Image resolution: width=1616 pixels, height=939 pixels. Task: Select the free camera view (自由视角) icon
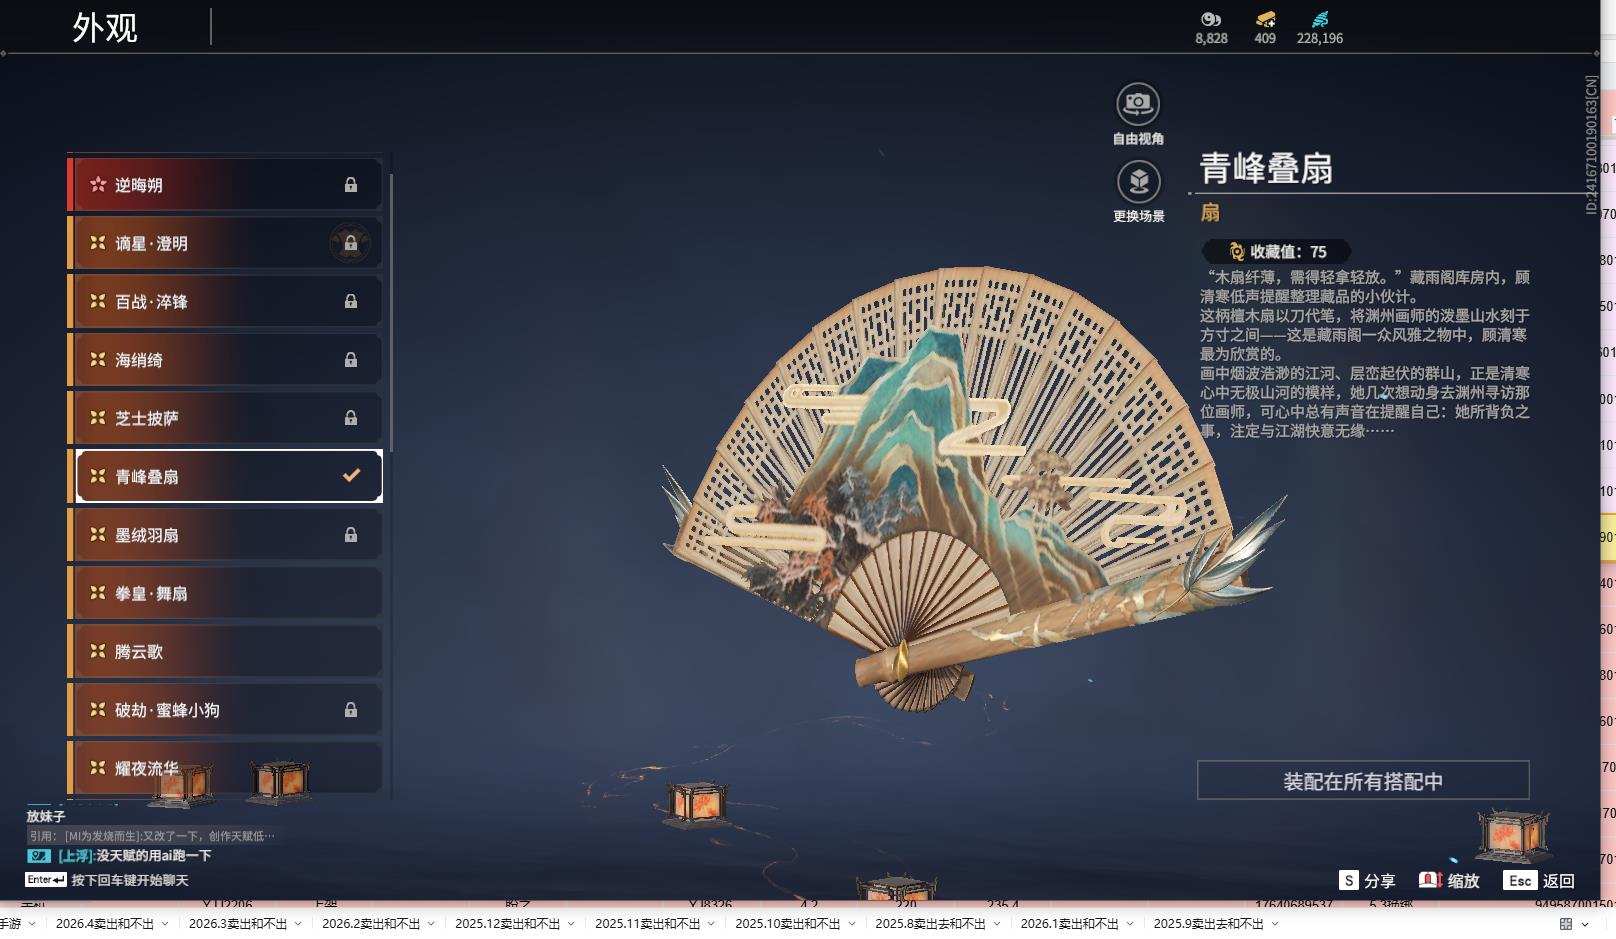click(1137, 102)
